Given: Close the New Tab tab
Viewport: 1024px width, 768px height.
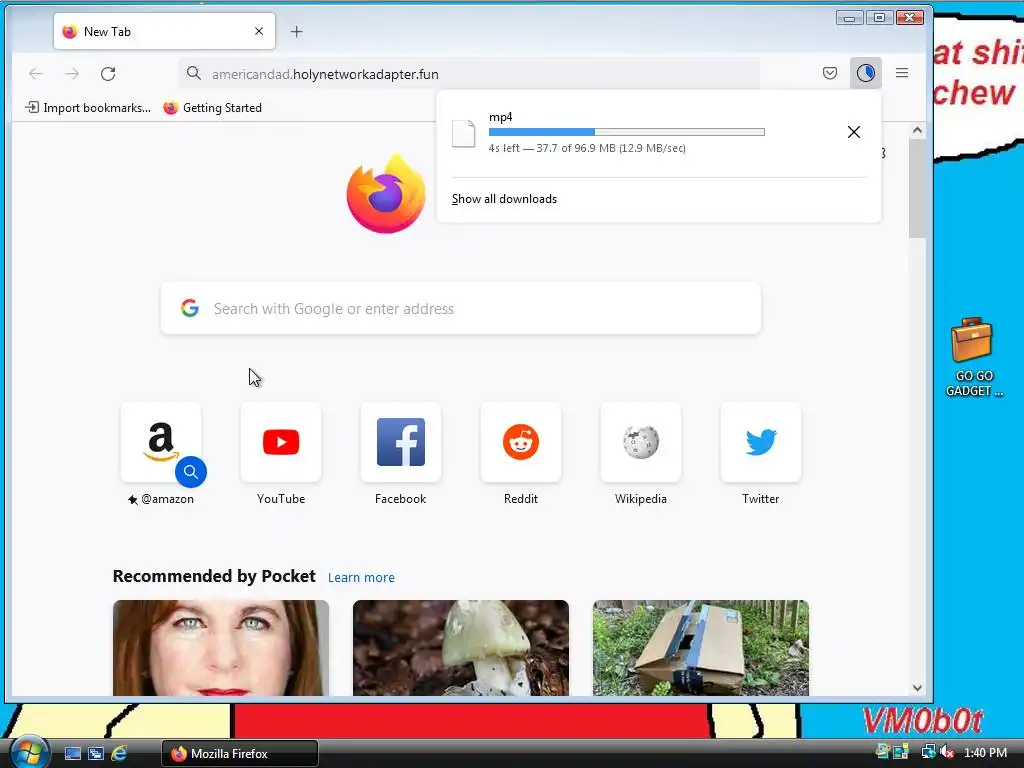Looking at the screenshot, I should click(x=259, y=31).
